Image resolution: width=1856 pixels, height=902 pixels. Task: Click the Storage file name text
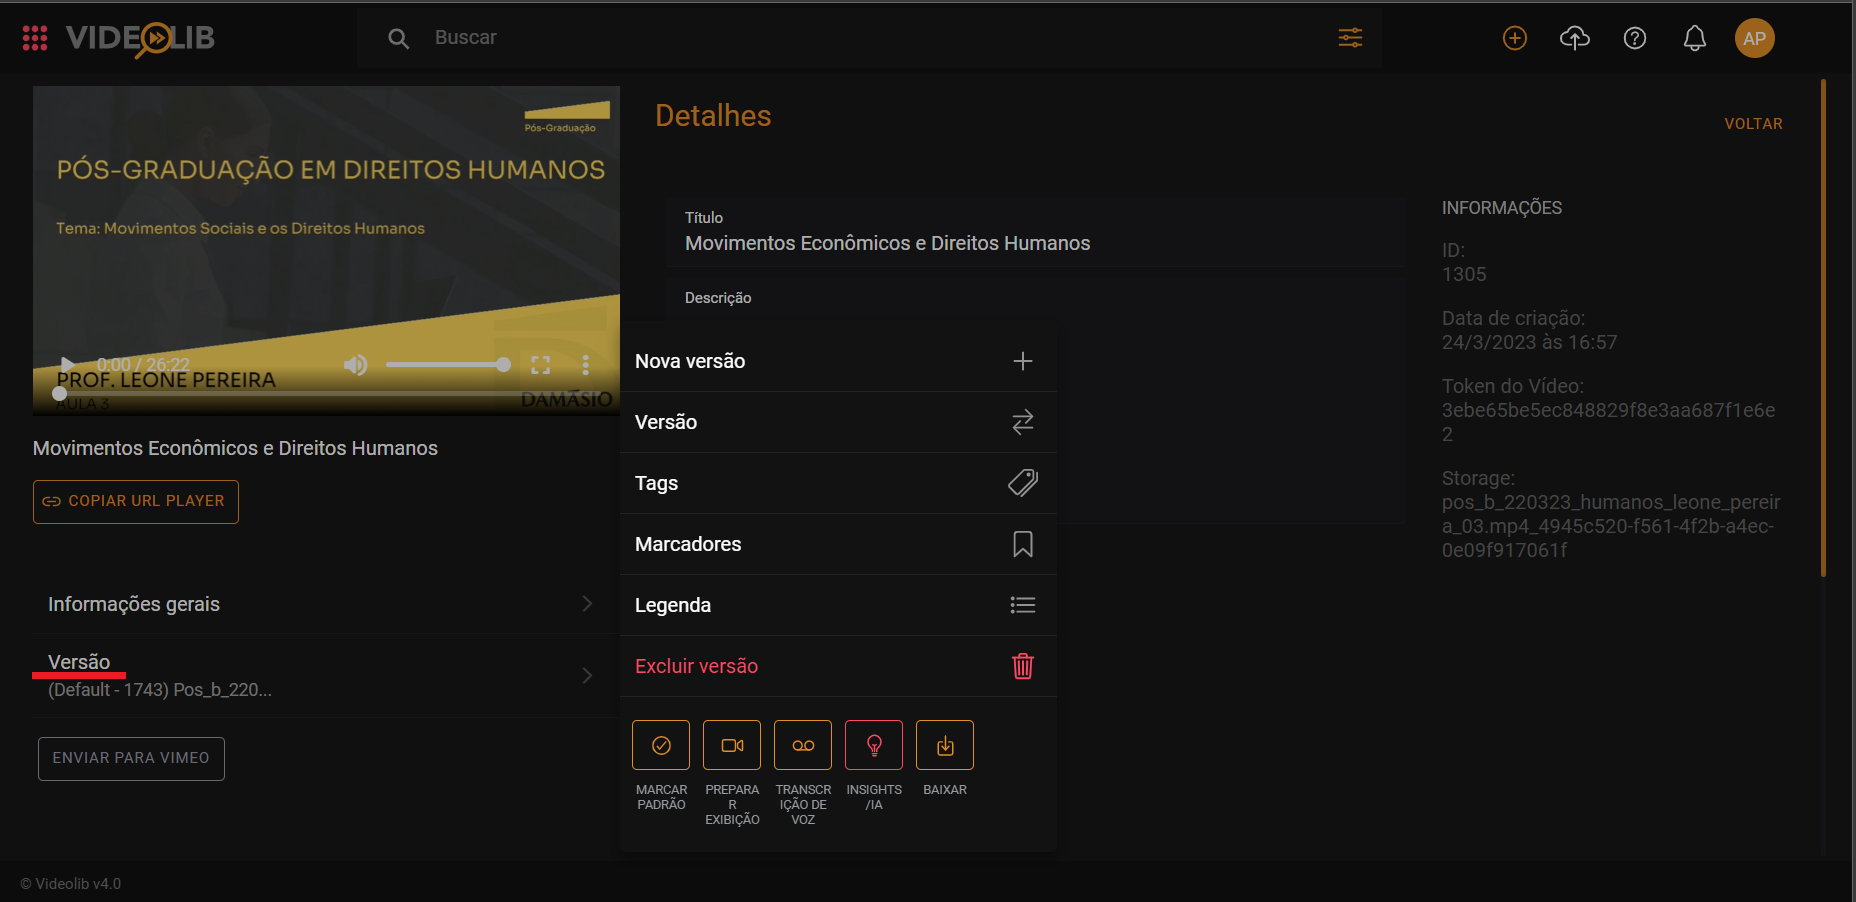1611,526
